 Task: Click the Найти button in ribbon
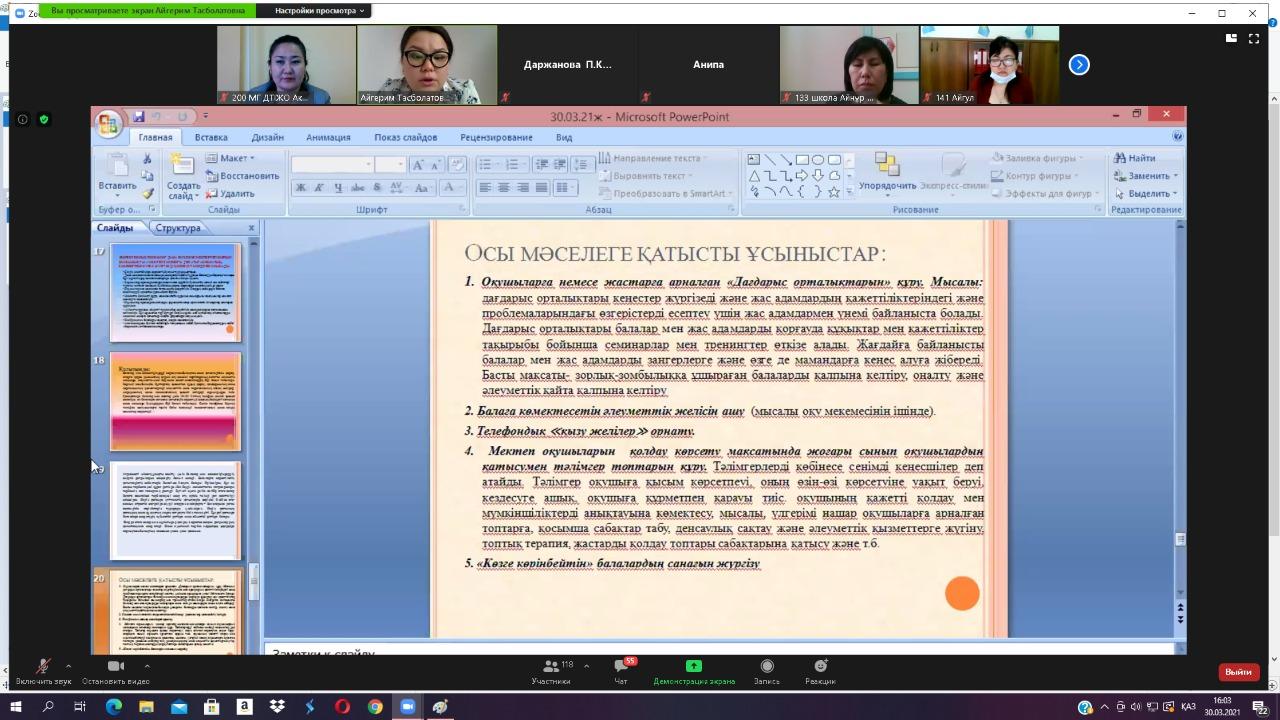(x=1135, y=158)
